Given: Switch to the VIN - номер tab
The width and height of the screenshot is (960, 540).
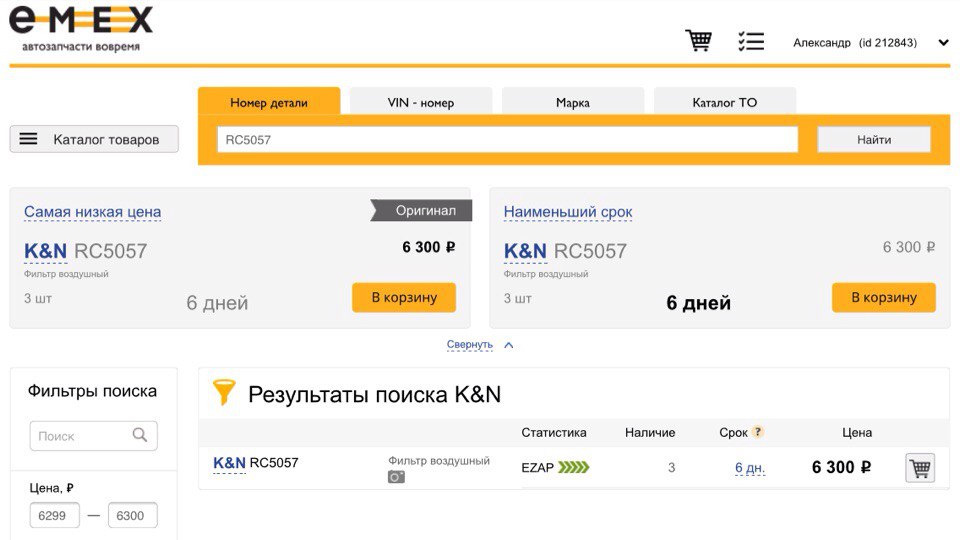Looking at the screenshot, I should click(420, 102).
